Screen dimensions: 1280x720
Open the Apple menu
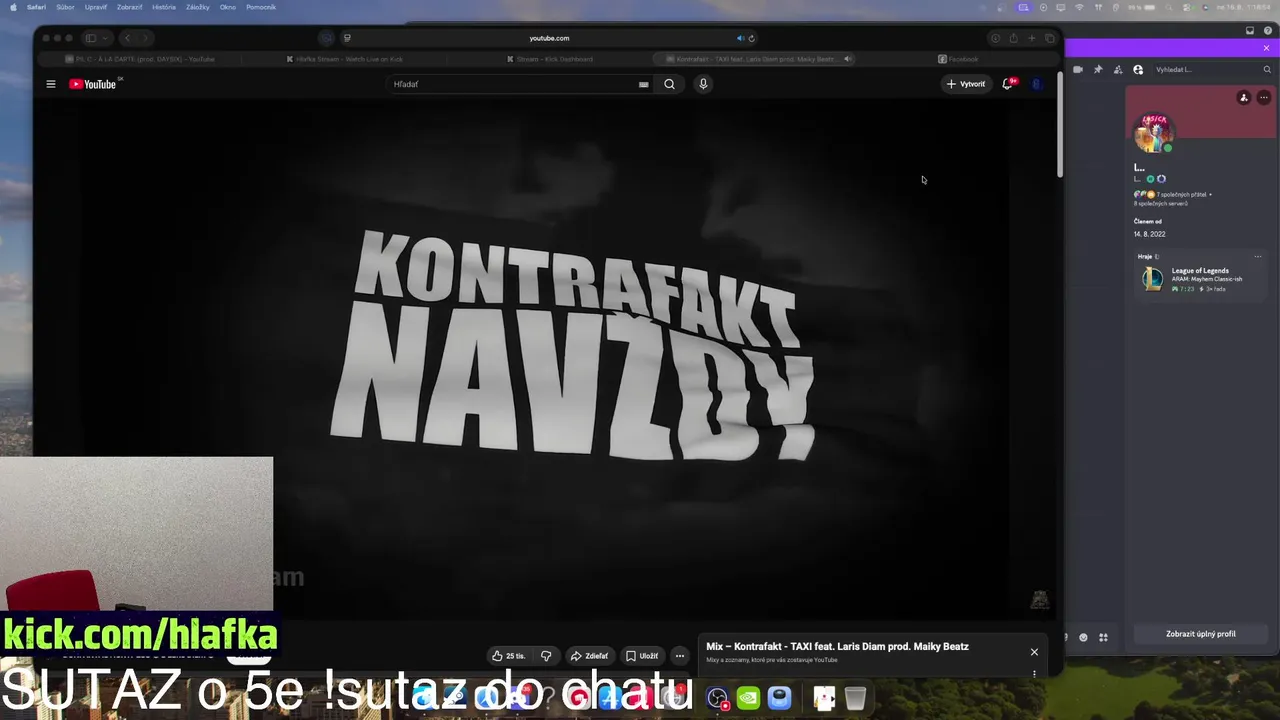pyautogui.click(x=13, y=7)
